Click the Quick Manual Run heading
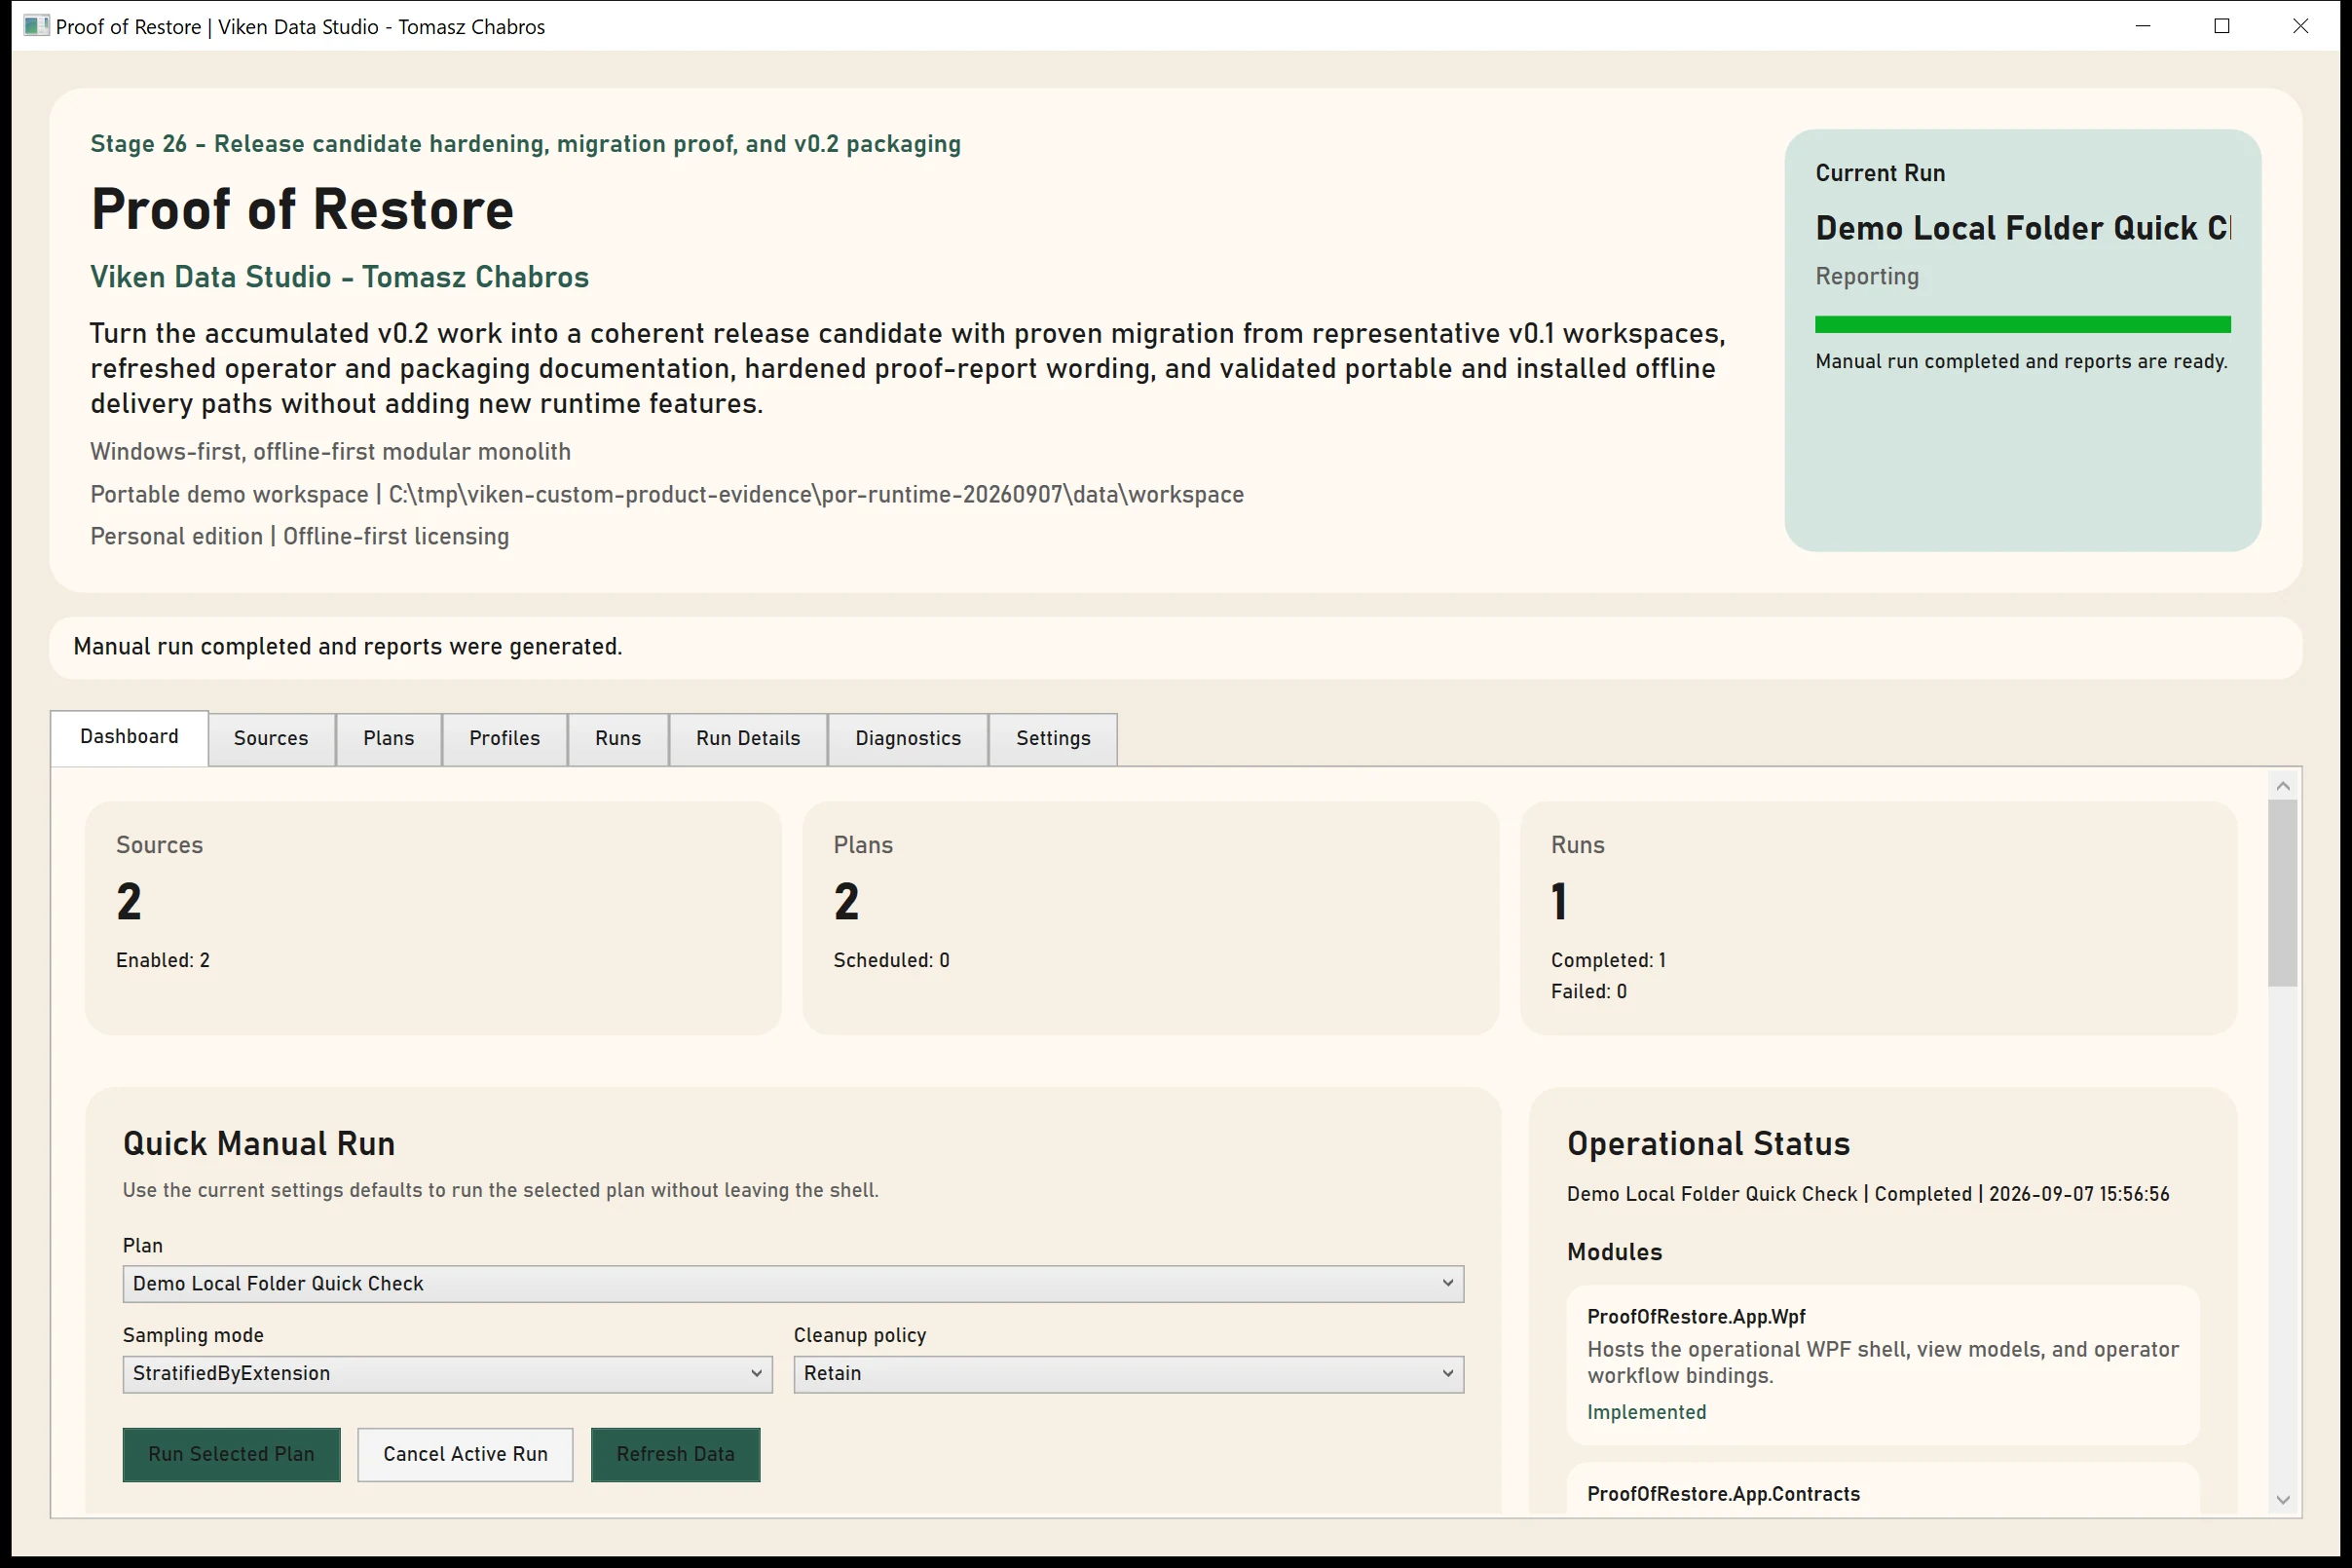 coord(259,1144)
